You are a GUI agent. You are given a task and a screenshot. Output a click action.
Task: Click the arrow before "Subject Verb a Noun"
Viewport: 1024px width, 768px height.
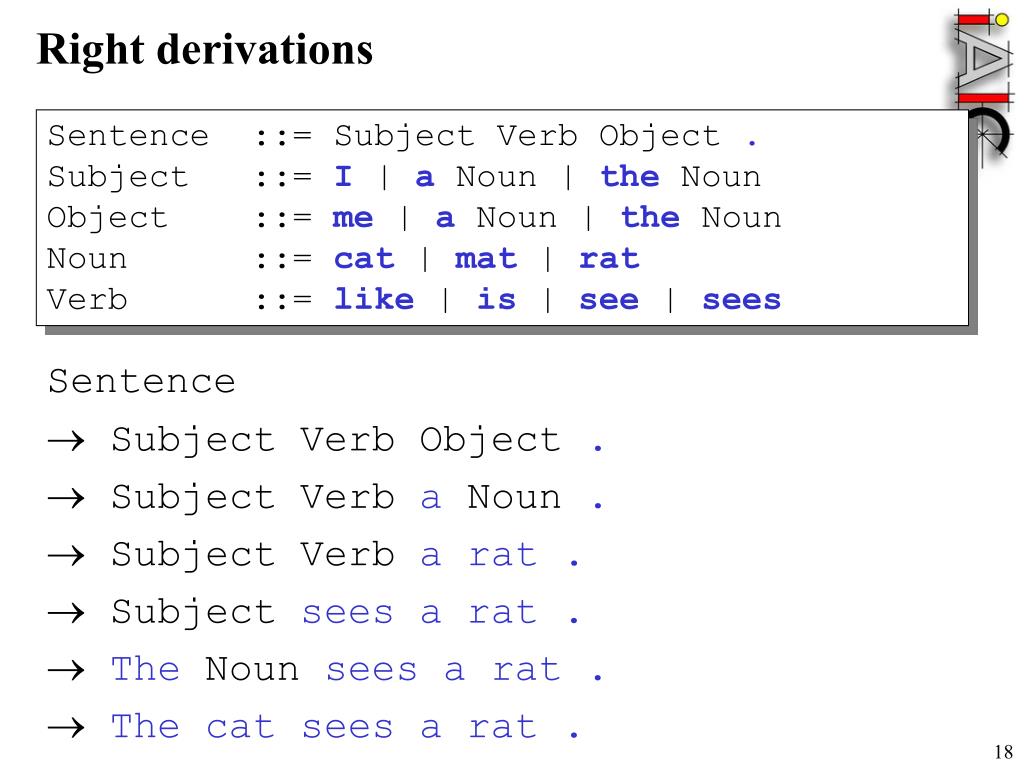pyautogui.click(x=67, y=498)
